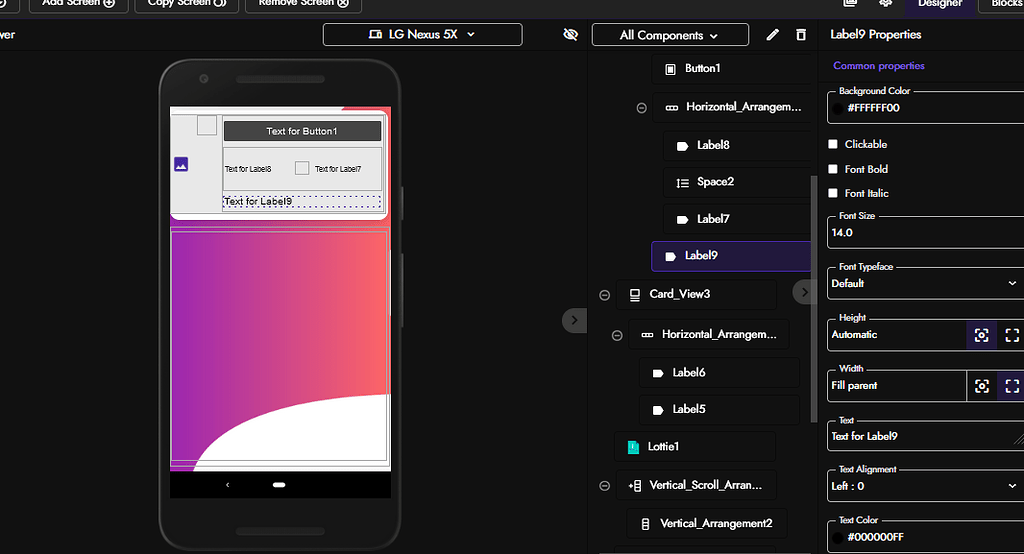Viewport: 1024px width, 554px height.
Task: Toggle hidden components visibility eye icon
Action: 570,35
